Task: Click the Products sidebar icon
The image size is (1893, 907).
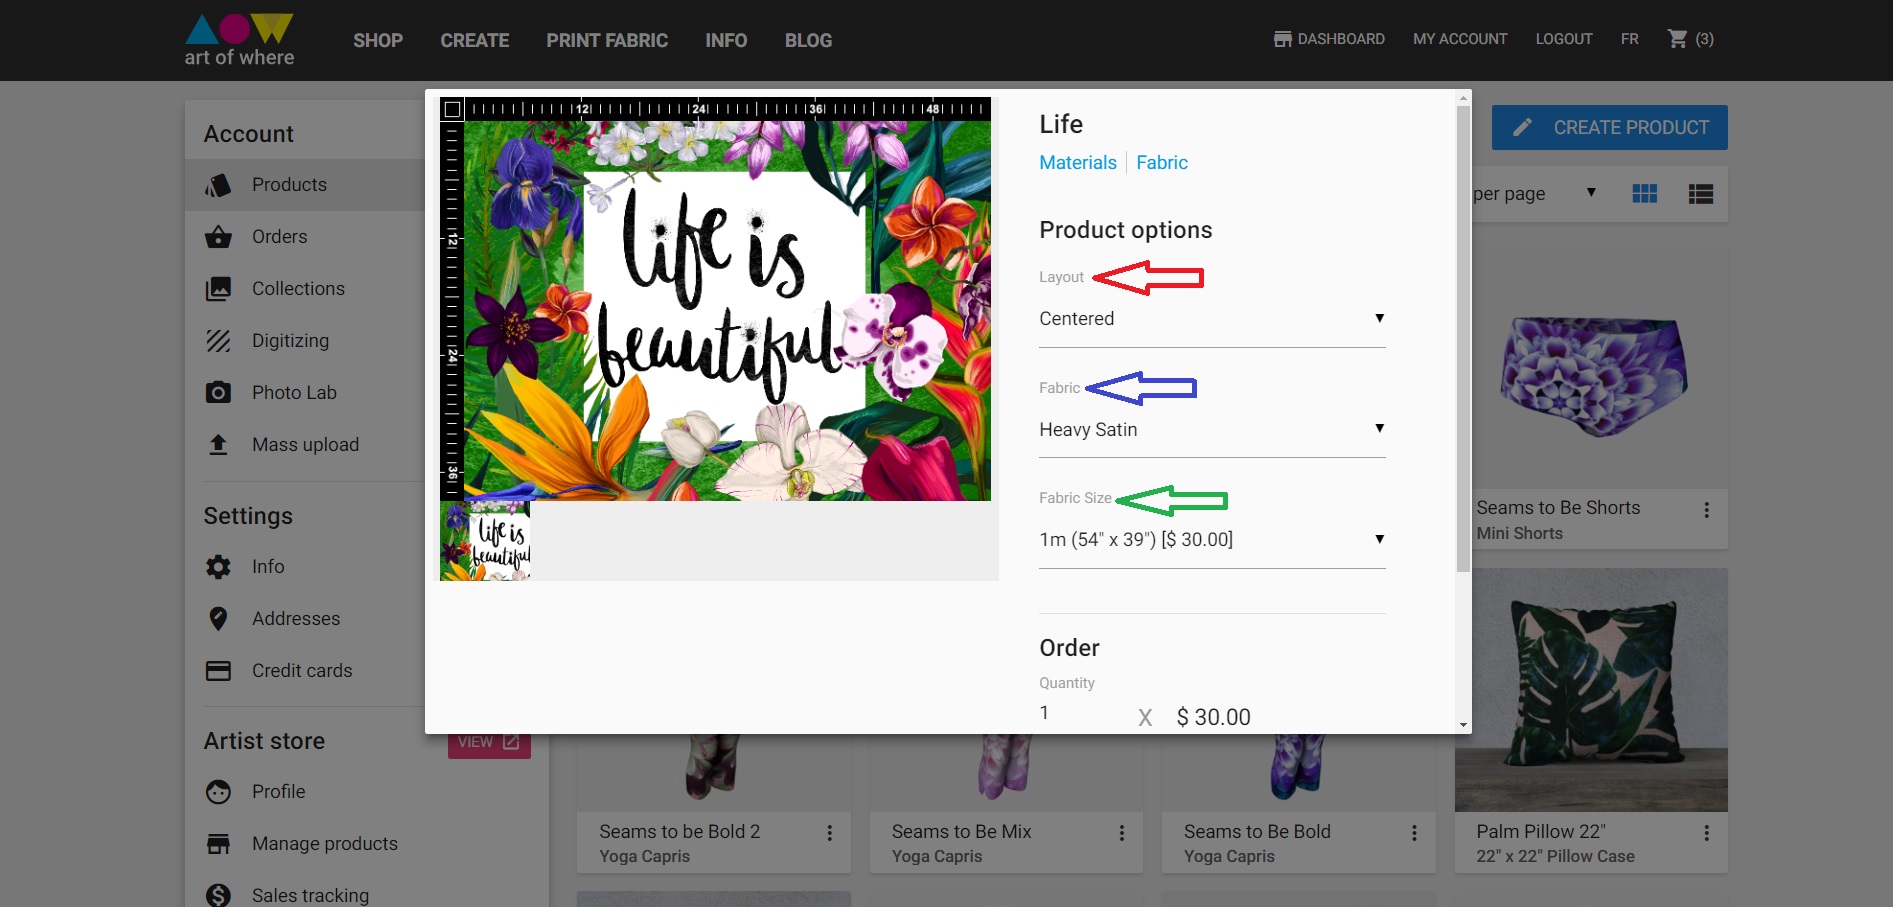Action: pos(218,185)
